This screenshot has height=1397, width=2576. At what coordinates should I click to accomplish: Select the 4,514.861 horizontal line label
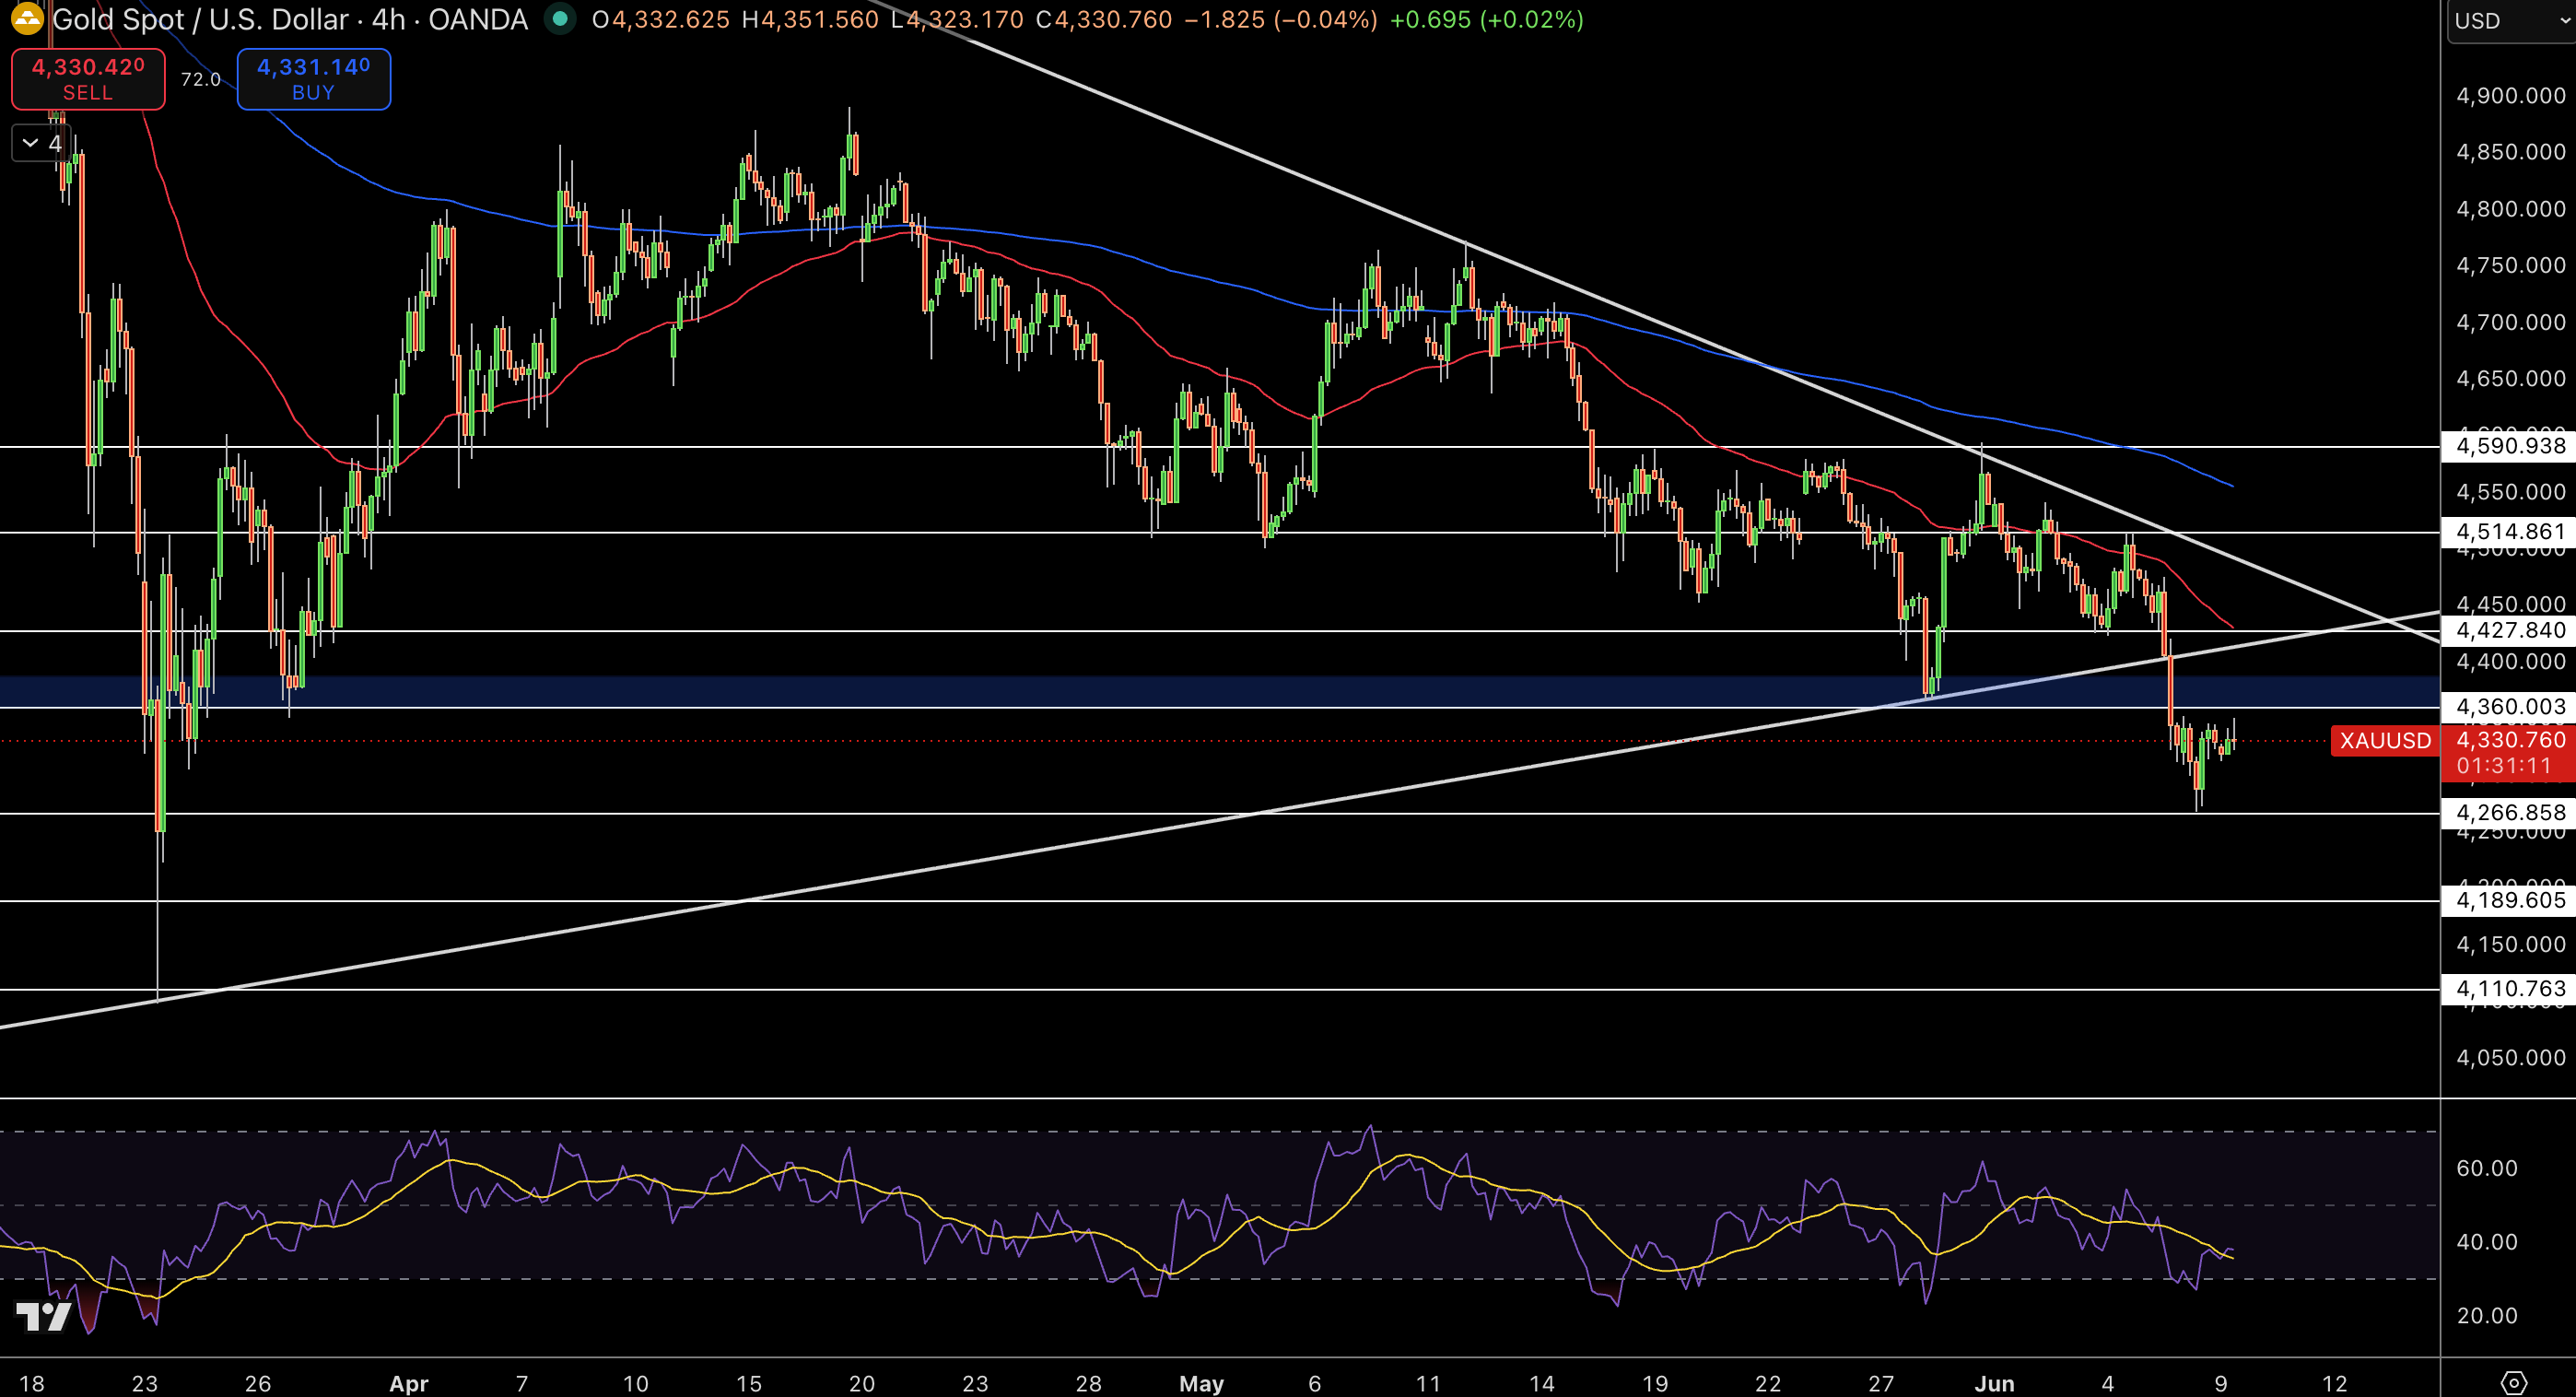tap(2510, 532)
